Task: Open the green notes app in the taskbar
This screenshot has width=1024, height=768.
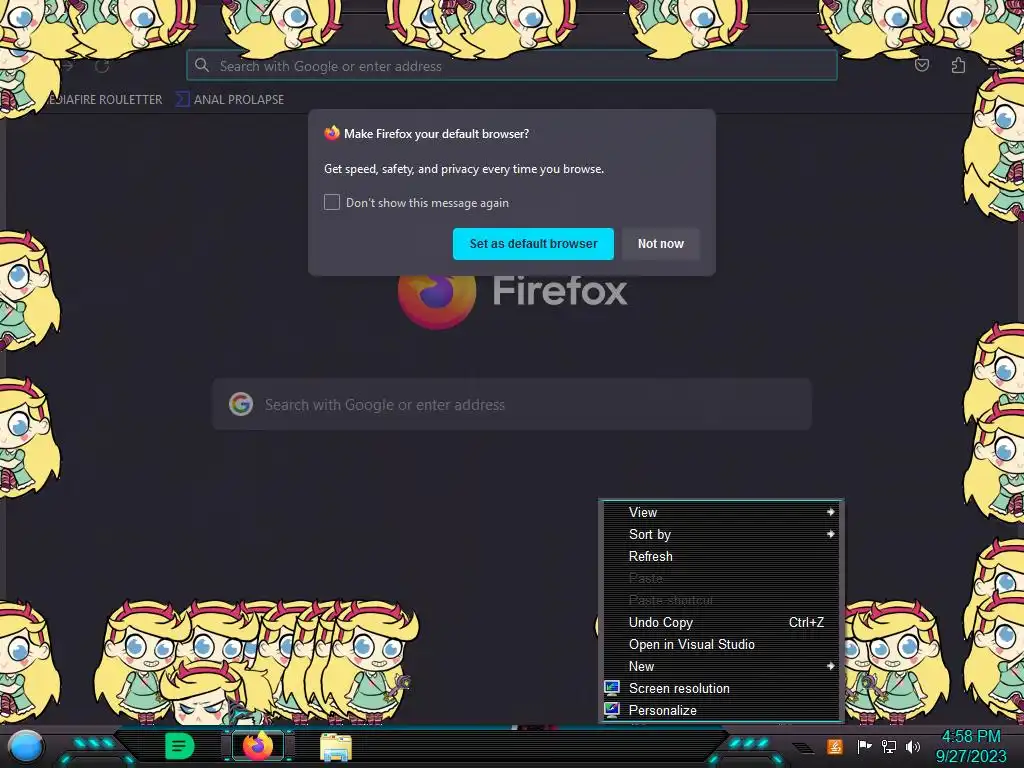Action: (179, 746)
